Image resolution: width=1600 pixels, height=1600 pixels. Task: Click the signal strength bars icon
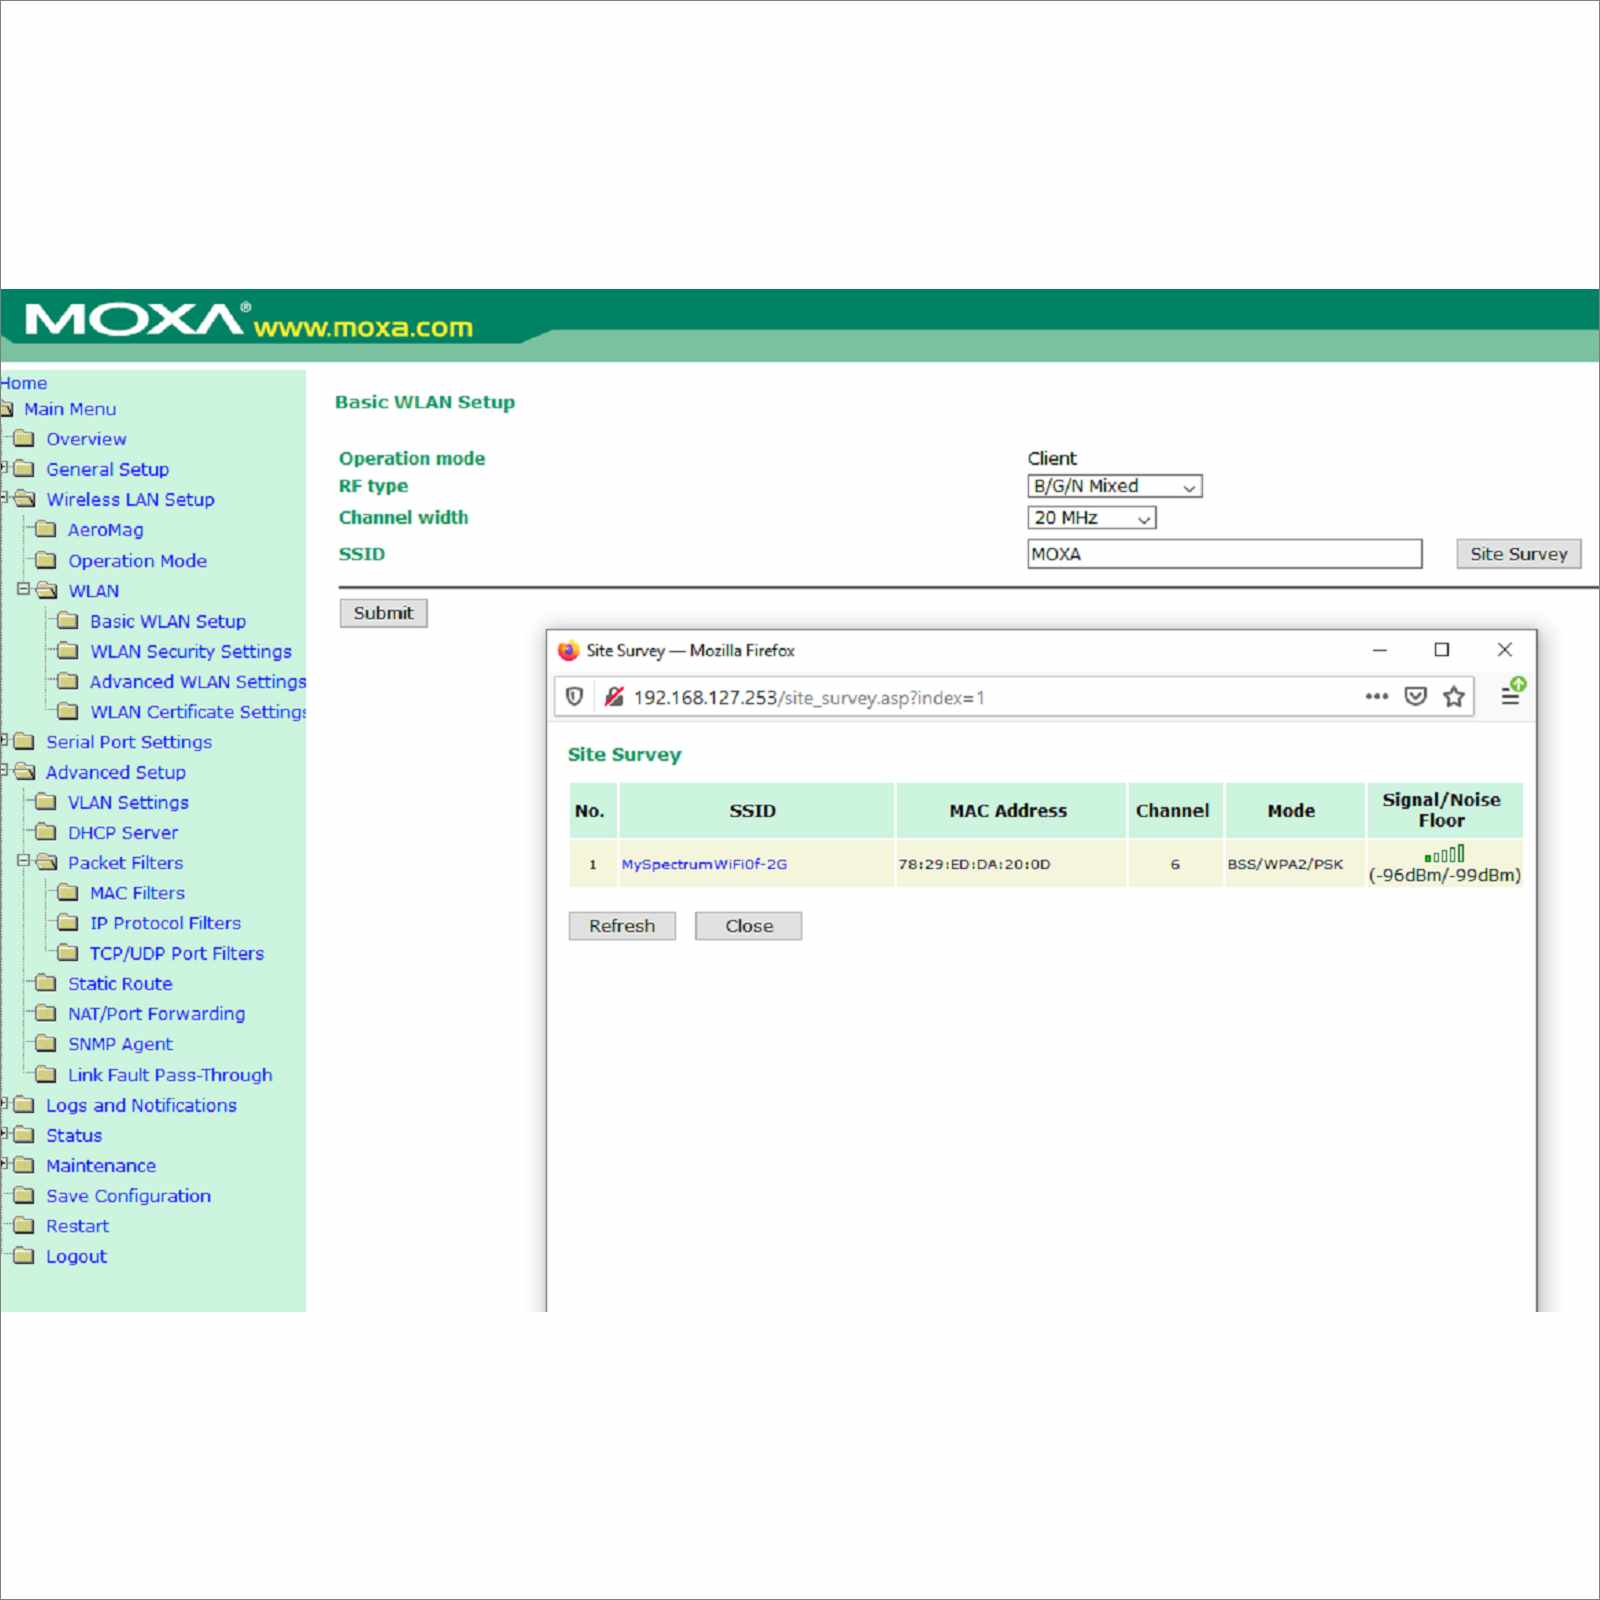point(1444,854)
